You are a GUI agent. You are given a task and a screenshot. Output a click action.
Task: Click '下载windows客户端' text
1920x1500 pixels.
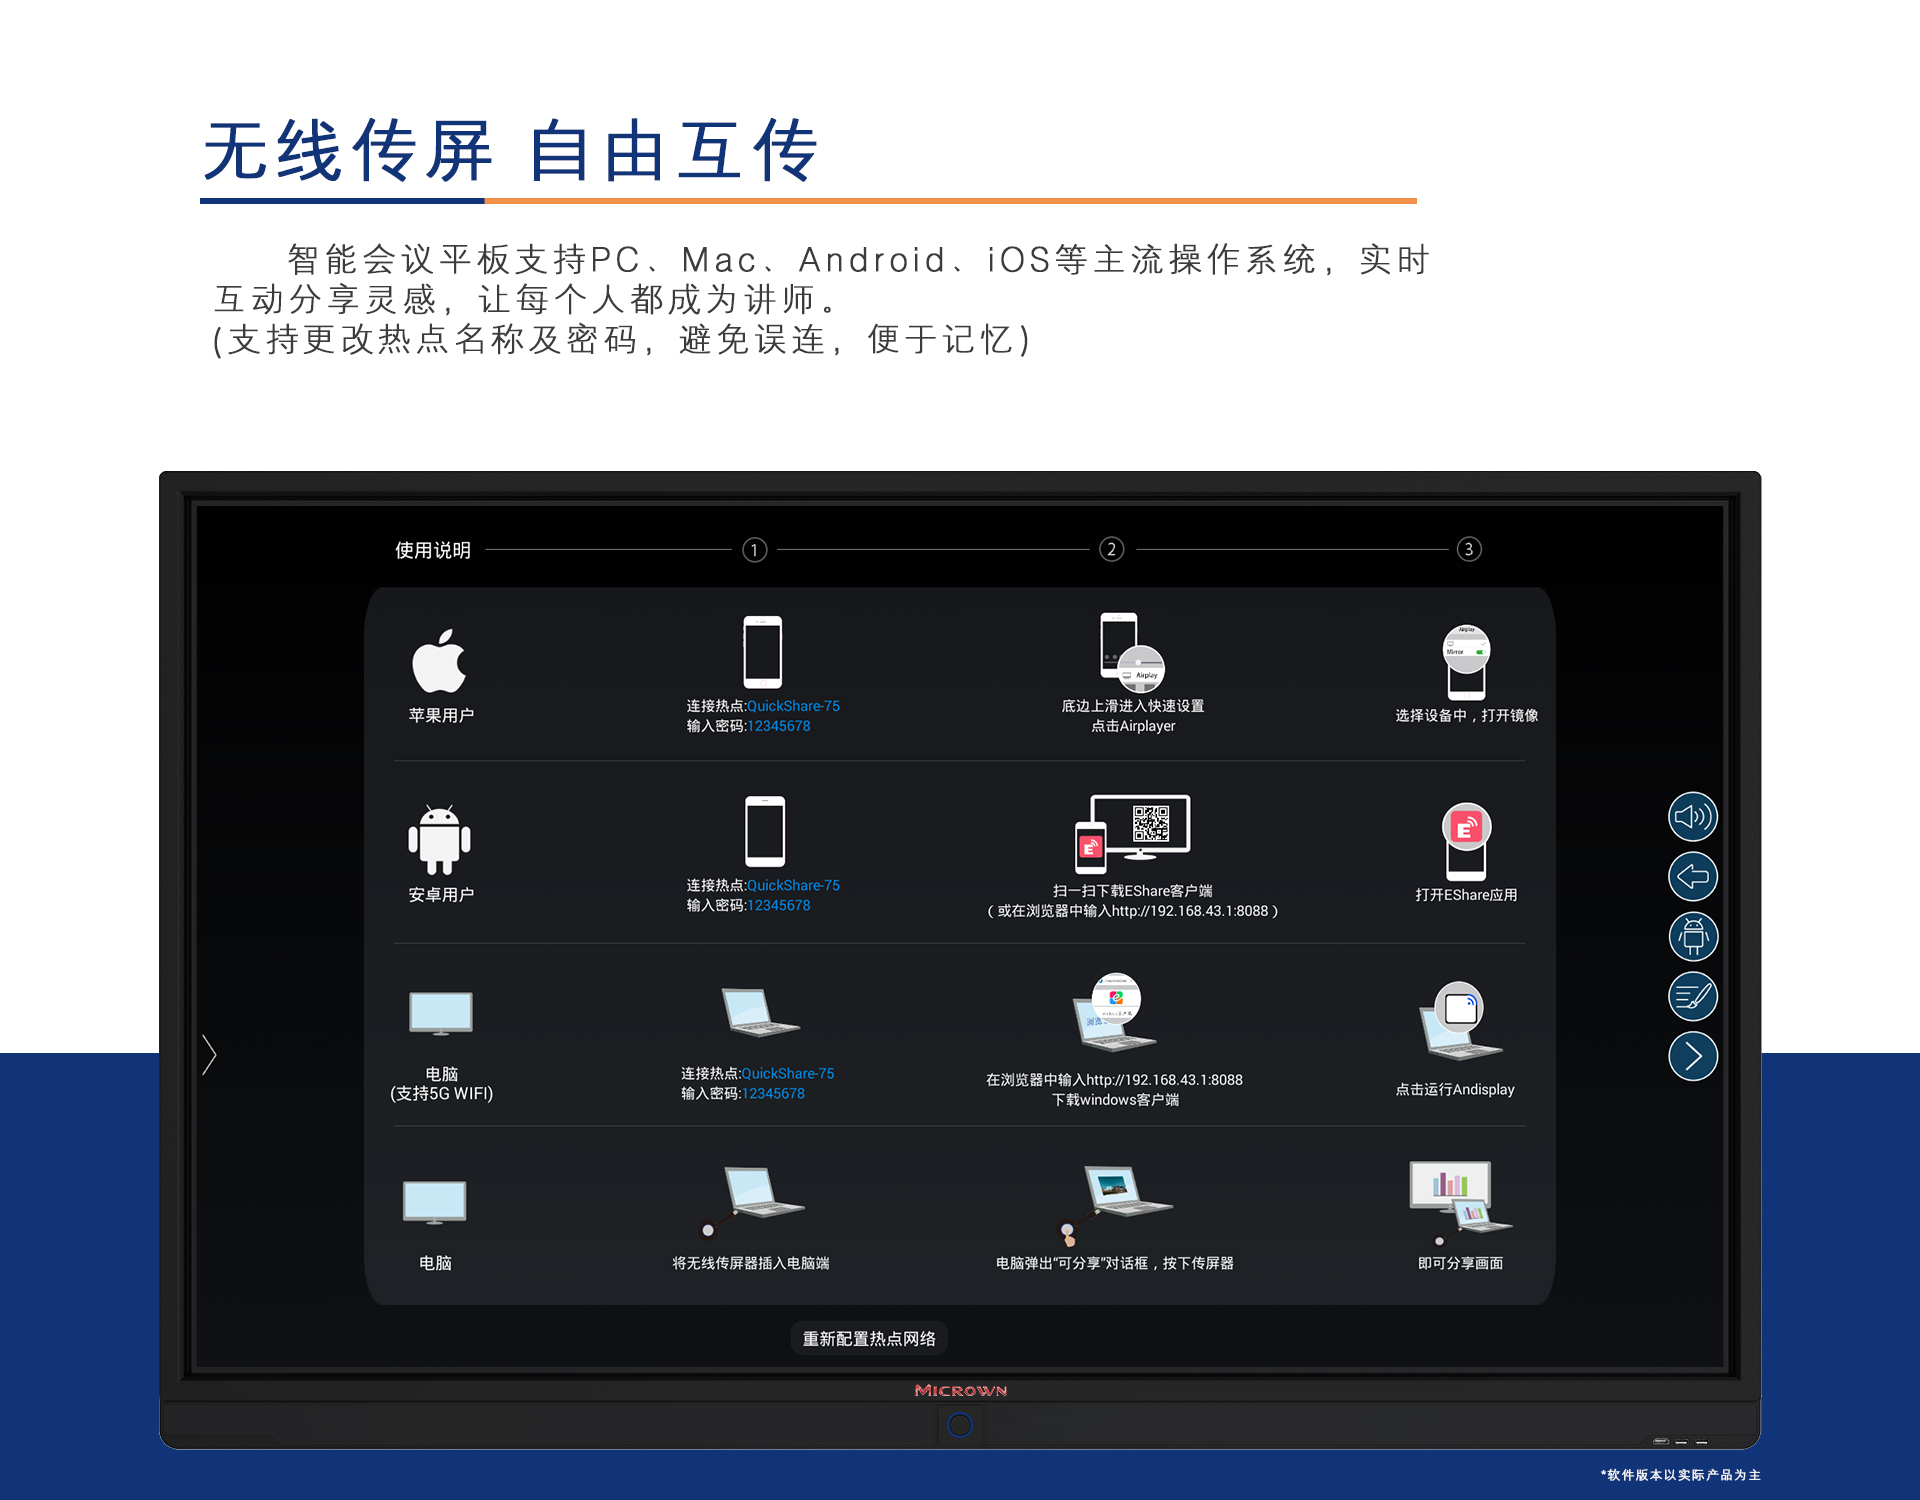click(1114, 1100)
